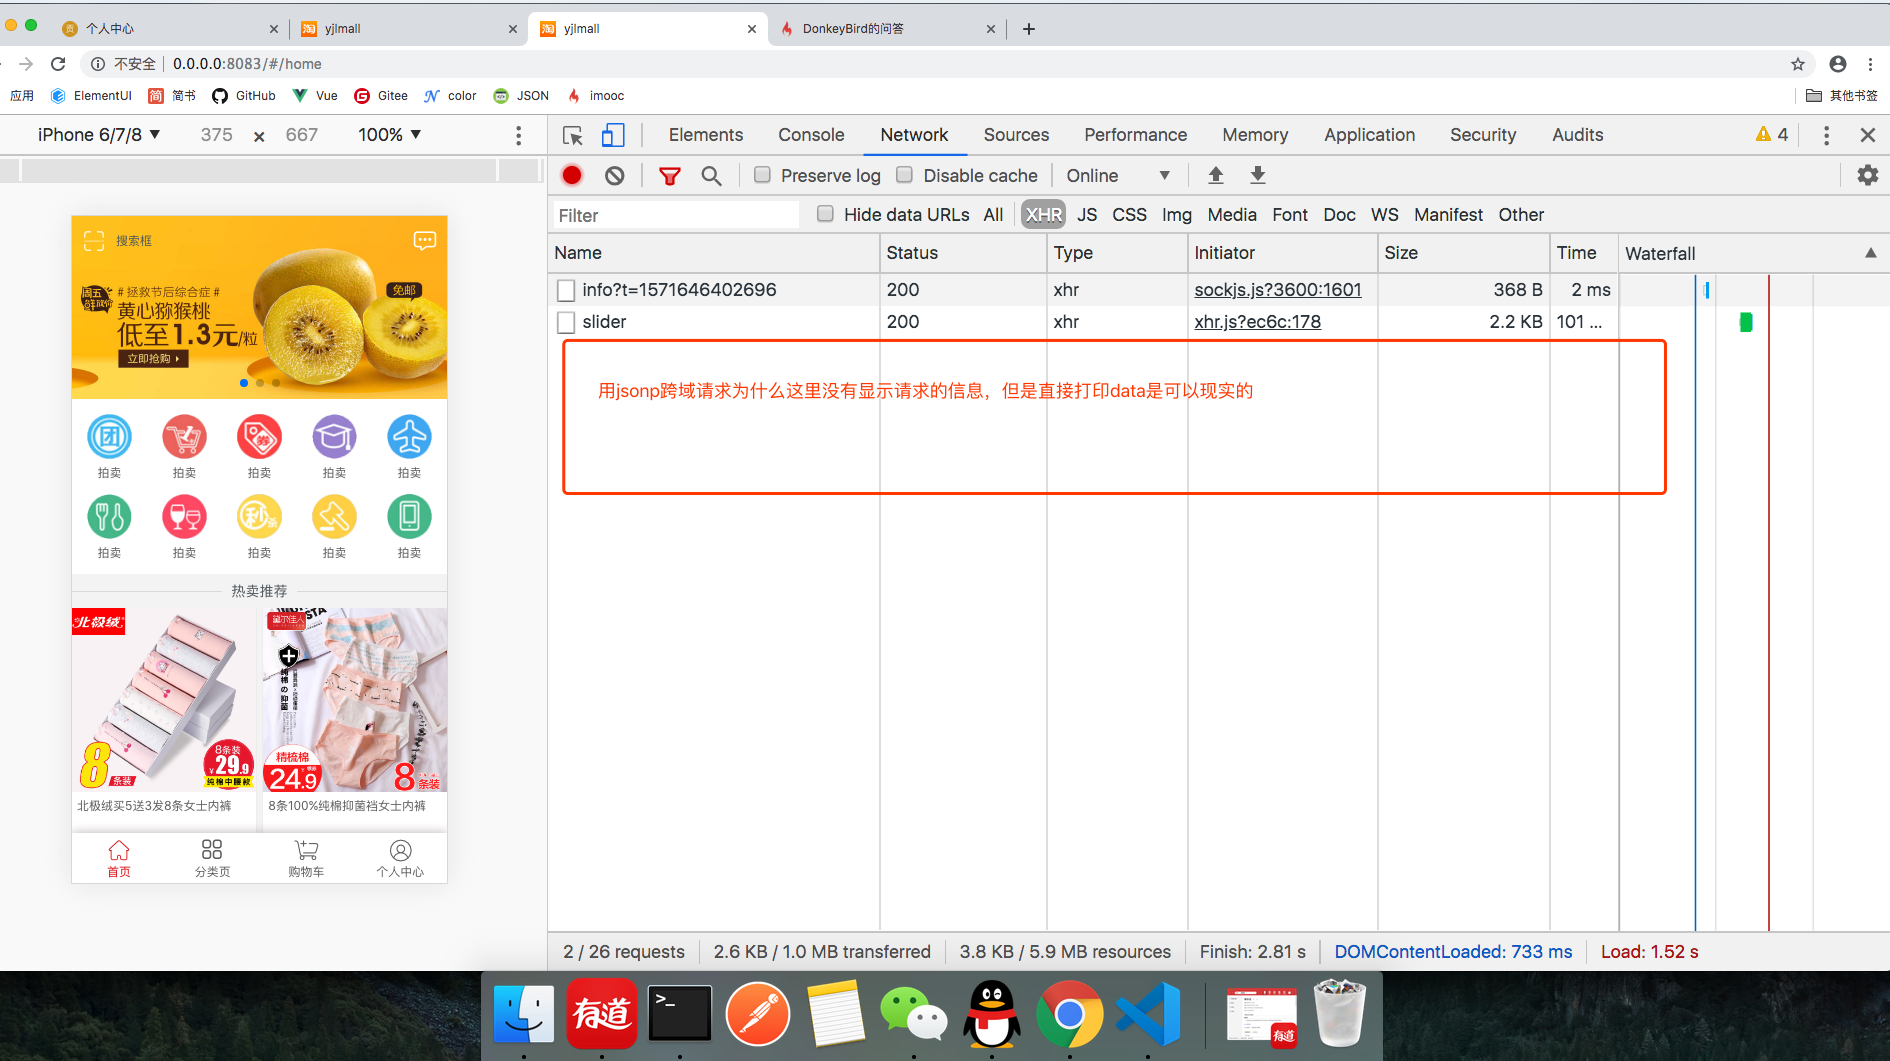Click the Name column header
The width and height of the screenshot is (1890, 1061).
click(714, 253)
